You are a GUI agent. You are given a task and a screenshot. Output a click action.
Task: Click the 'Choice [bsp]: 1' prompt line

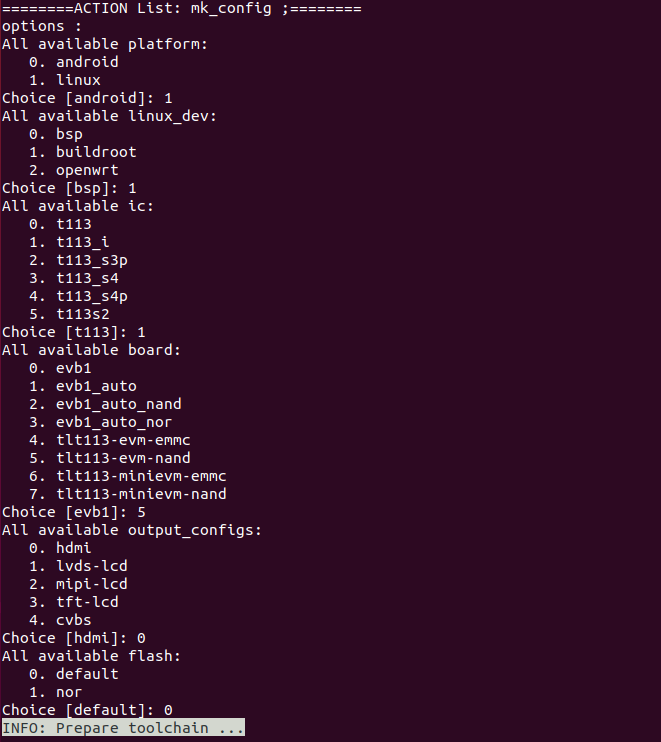(69, 188)
